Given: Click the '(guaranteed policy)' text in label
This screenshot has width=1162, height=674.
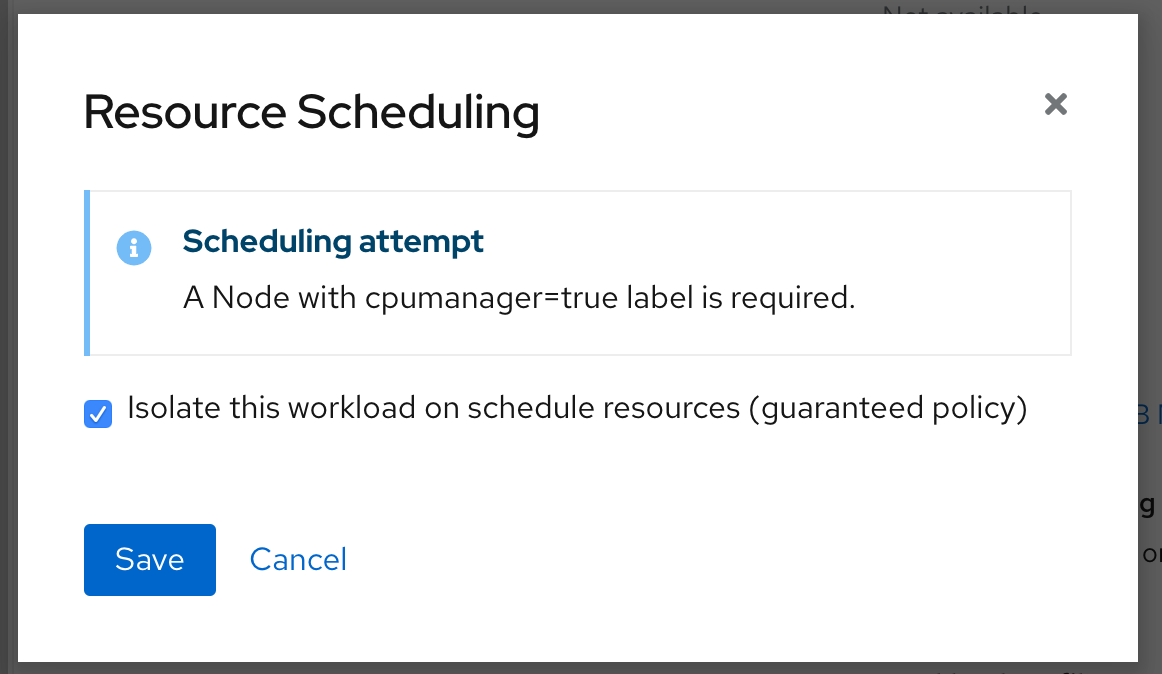Looking at the screenshot, I should (888, 409).
